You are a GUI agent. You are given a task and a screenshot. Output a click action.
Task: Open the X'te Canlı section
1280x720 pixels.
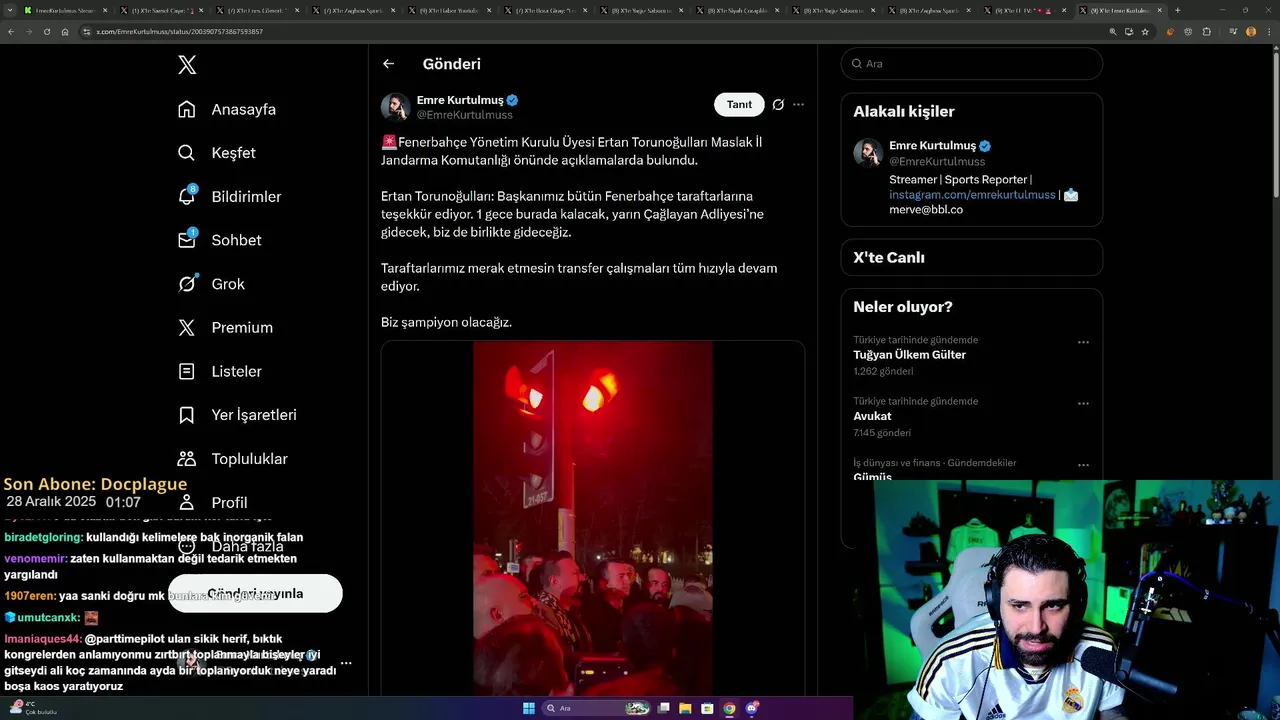(x=972, y=257)
